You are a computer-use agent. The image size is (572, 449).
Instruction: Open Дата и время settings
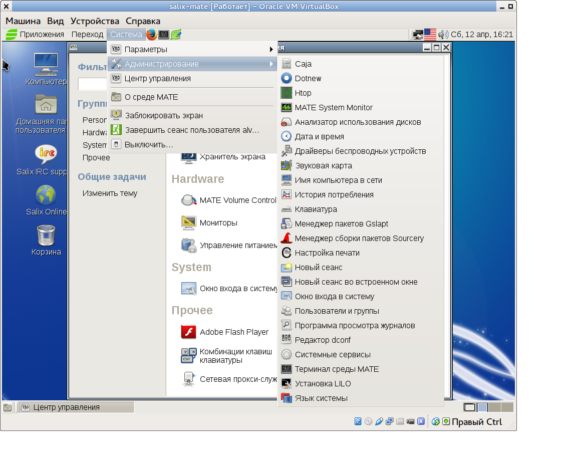(x=360, y=137)
